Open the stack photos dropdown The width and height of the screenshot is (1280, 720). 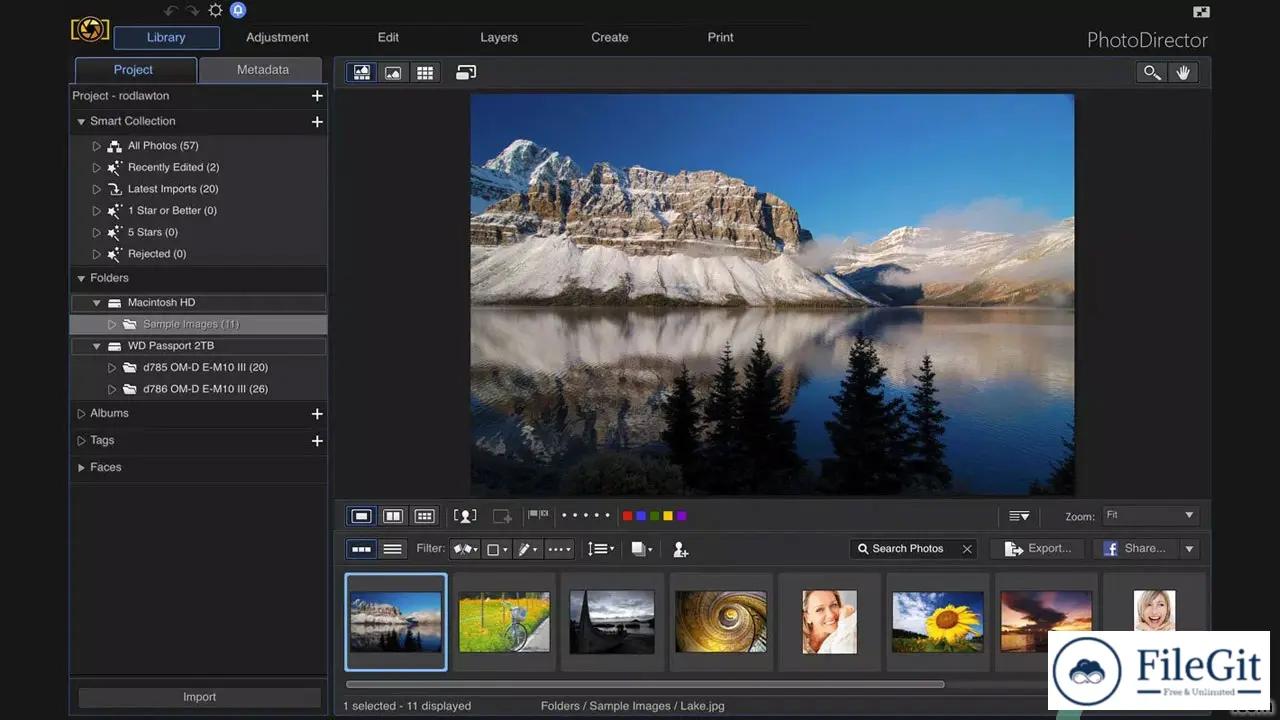[641, 549]
